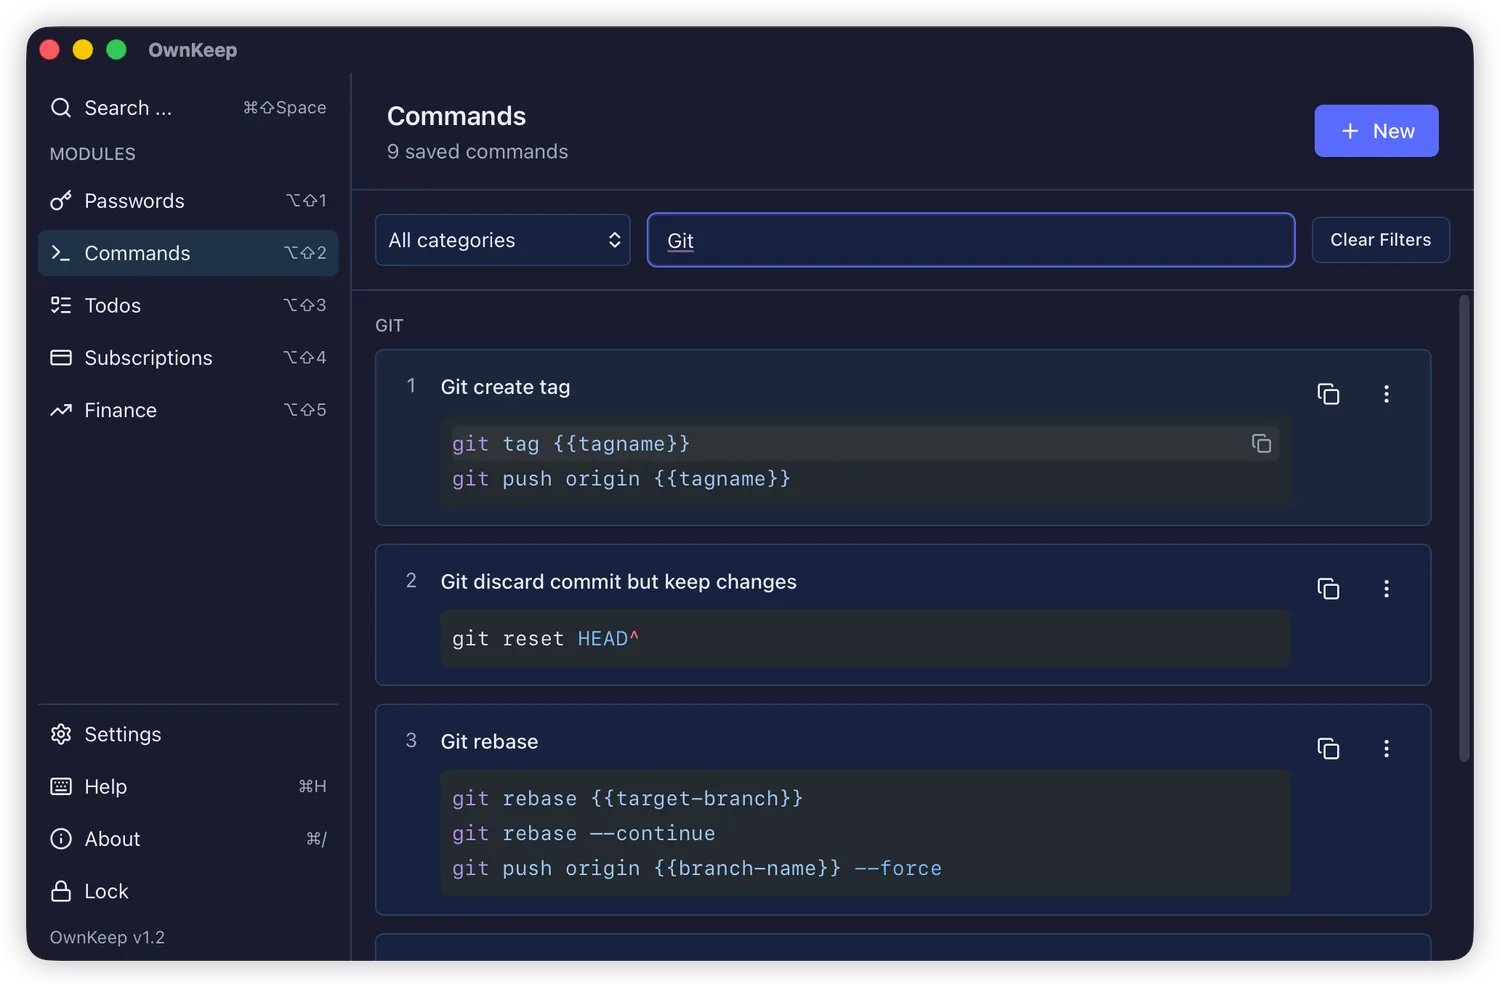The width and height of the screenshot is (1500, 987).
Task: Click the key icon next to Passwords
Action: point(61,201)
